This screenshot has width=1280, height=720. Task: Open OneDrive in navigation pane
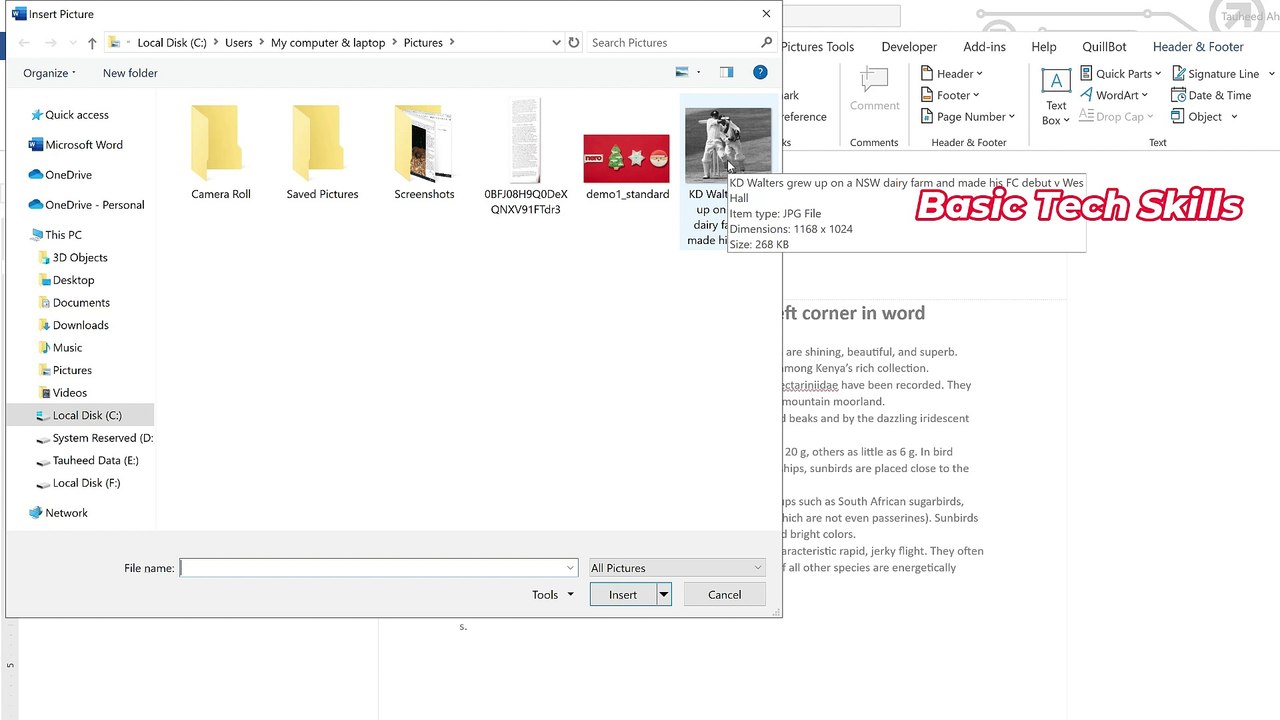coord(68,175)
